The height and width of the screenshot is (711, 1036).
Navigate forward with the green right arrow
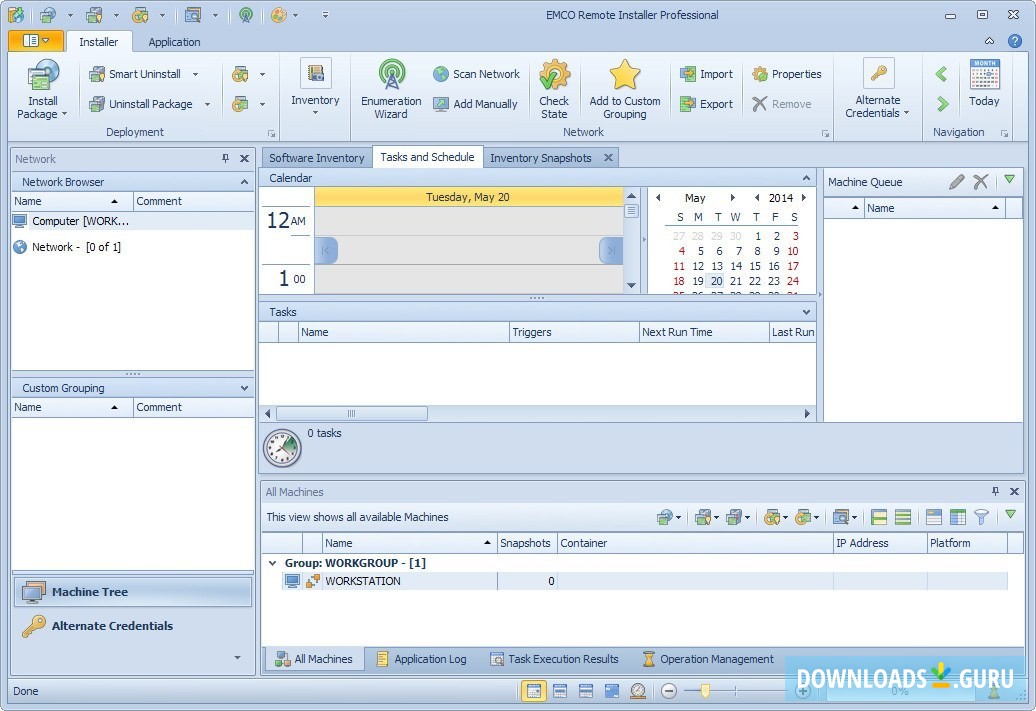pyautogui.click(x=942, y=104)
